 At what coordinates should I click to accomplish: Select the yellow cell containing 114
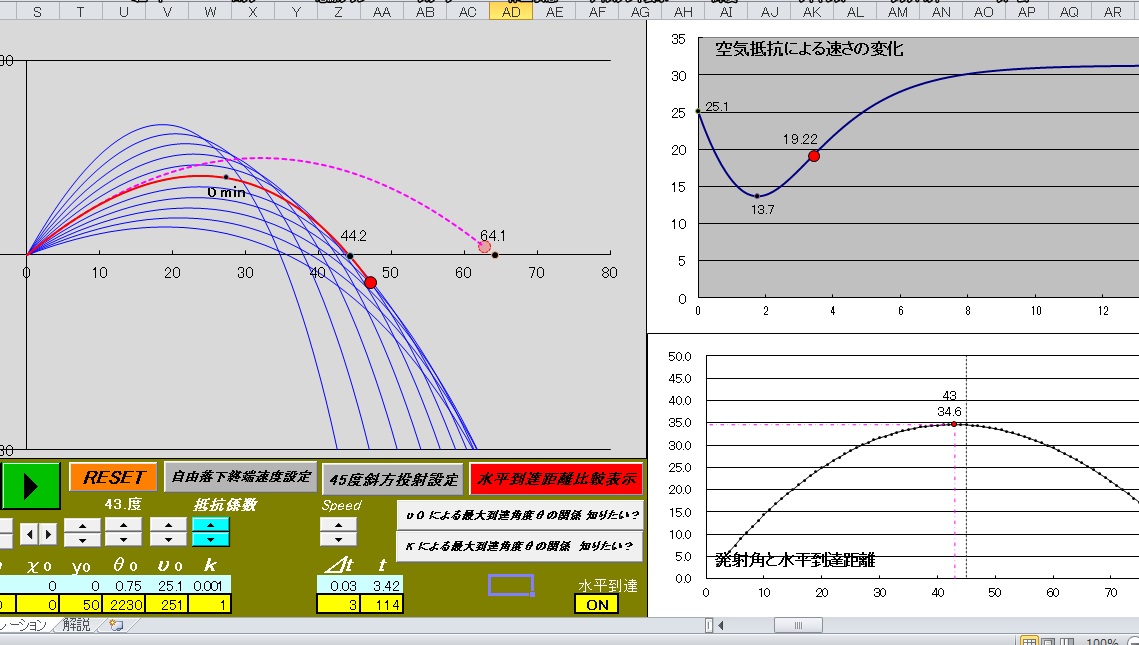tap(381, 604)
